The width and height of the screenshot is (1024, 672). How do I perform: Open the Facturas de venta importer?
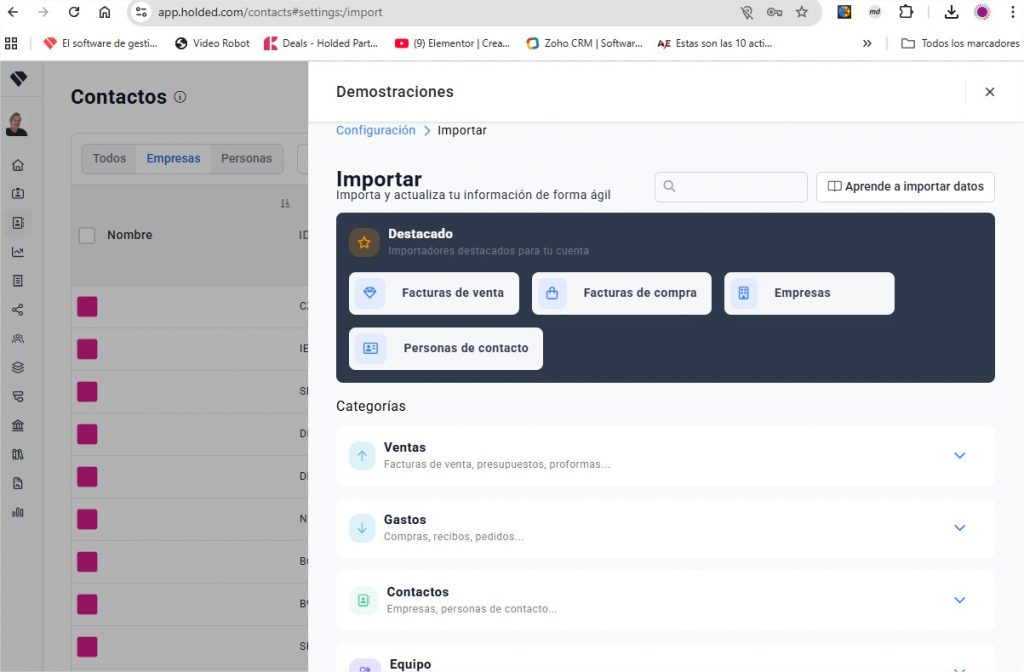coord(433,293)
